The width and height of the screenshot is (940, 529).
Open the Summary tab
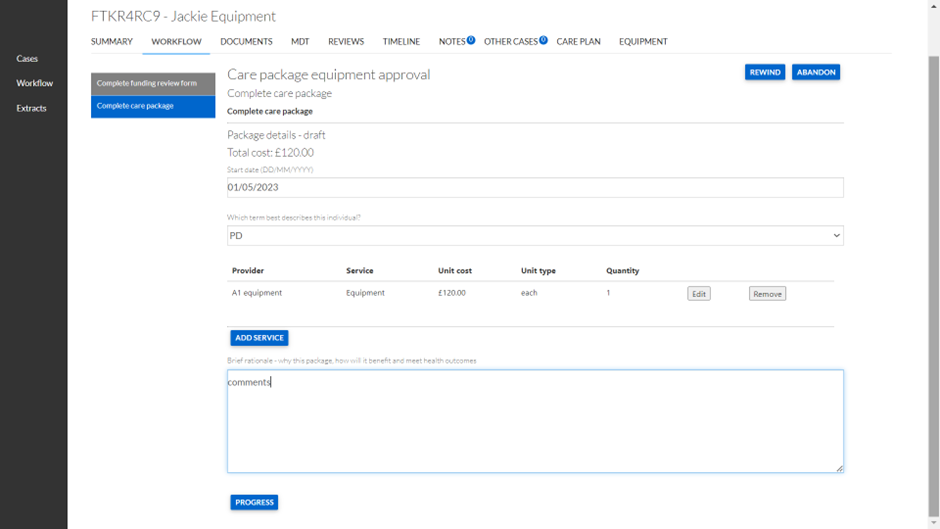click(x=112, y=42)
